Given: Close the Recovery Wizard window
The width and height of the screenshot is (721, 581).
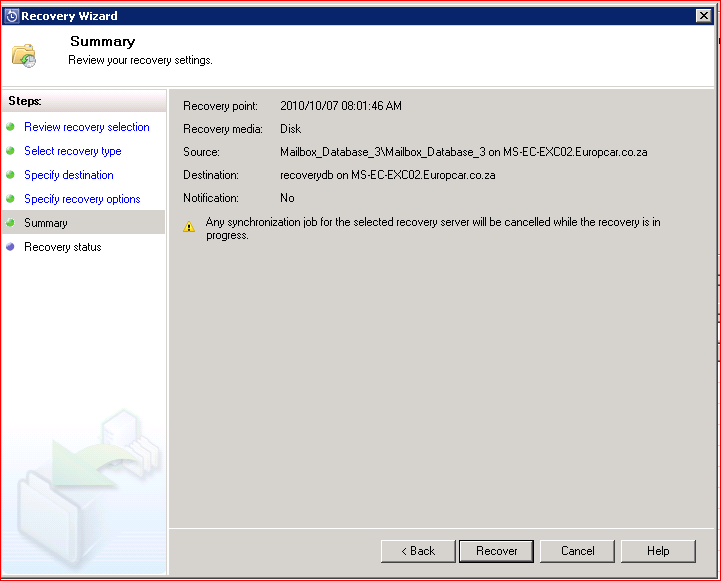Looking at the screenshot, I should pos(703,16).
